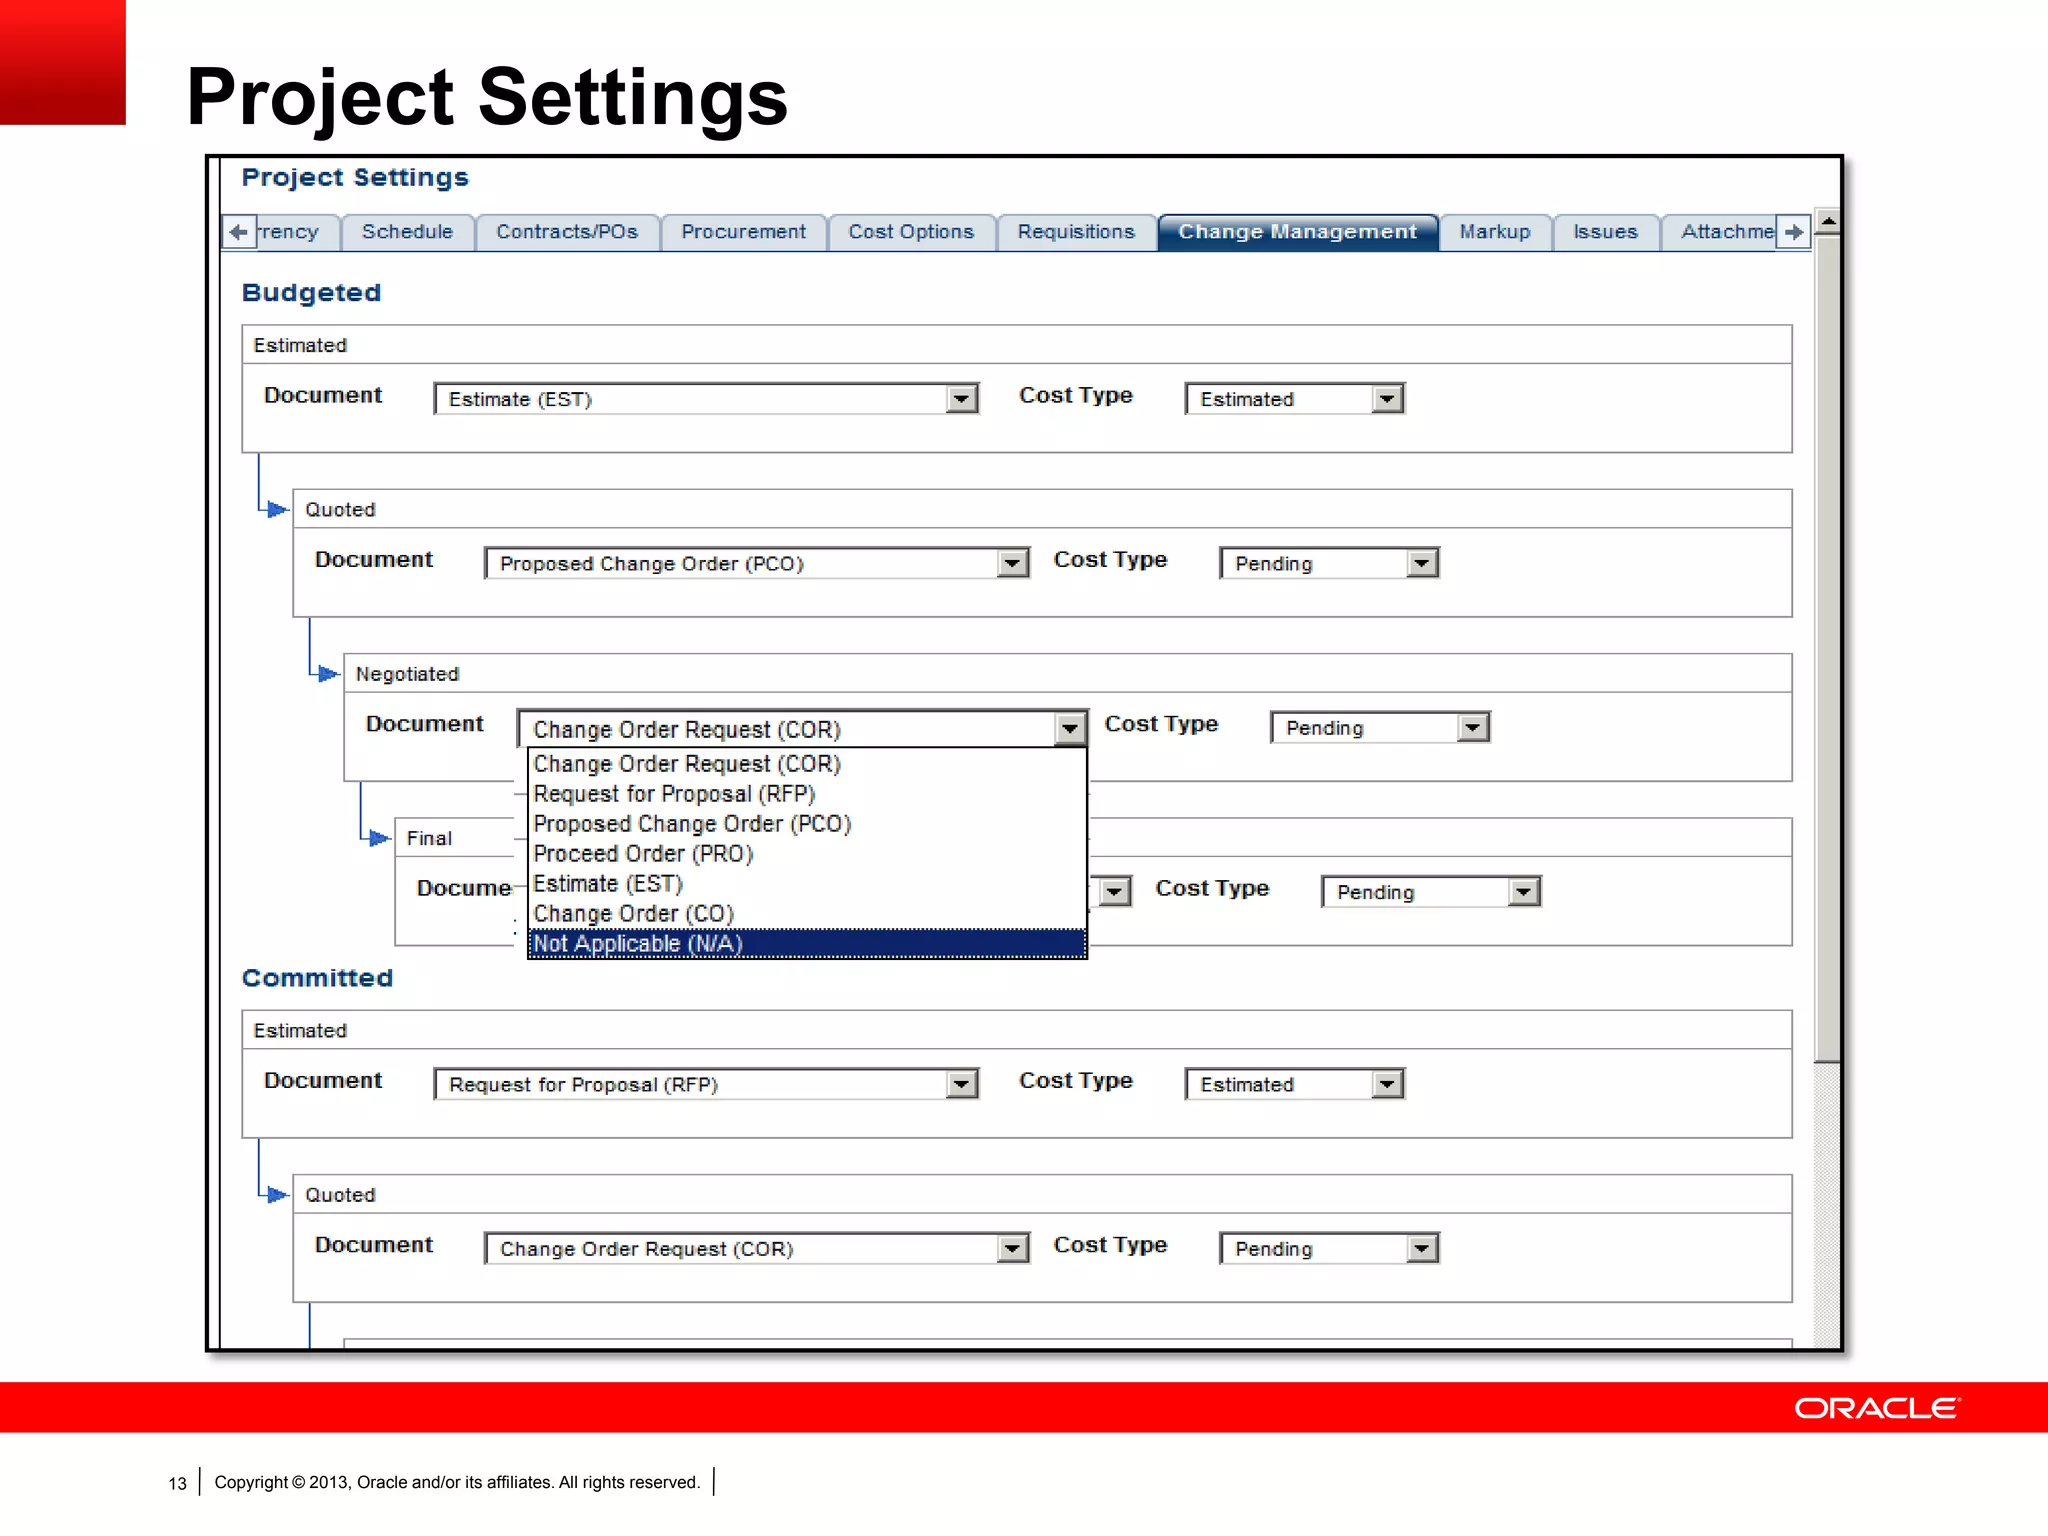Screen dimensions: 2048x1536
Task: Open Committed Quoted Cost Type Pending dropdown
Action: 1329,1248
